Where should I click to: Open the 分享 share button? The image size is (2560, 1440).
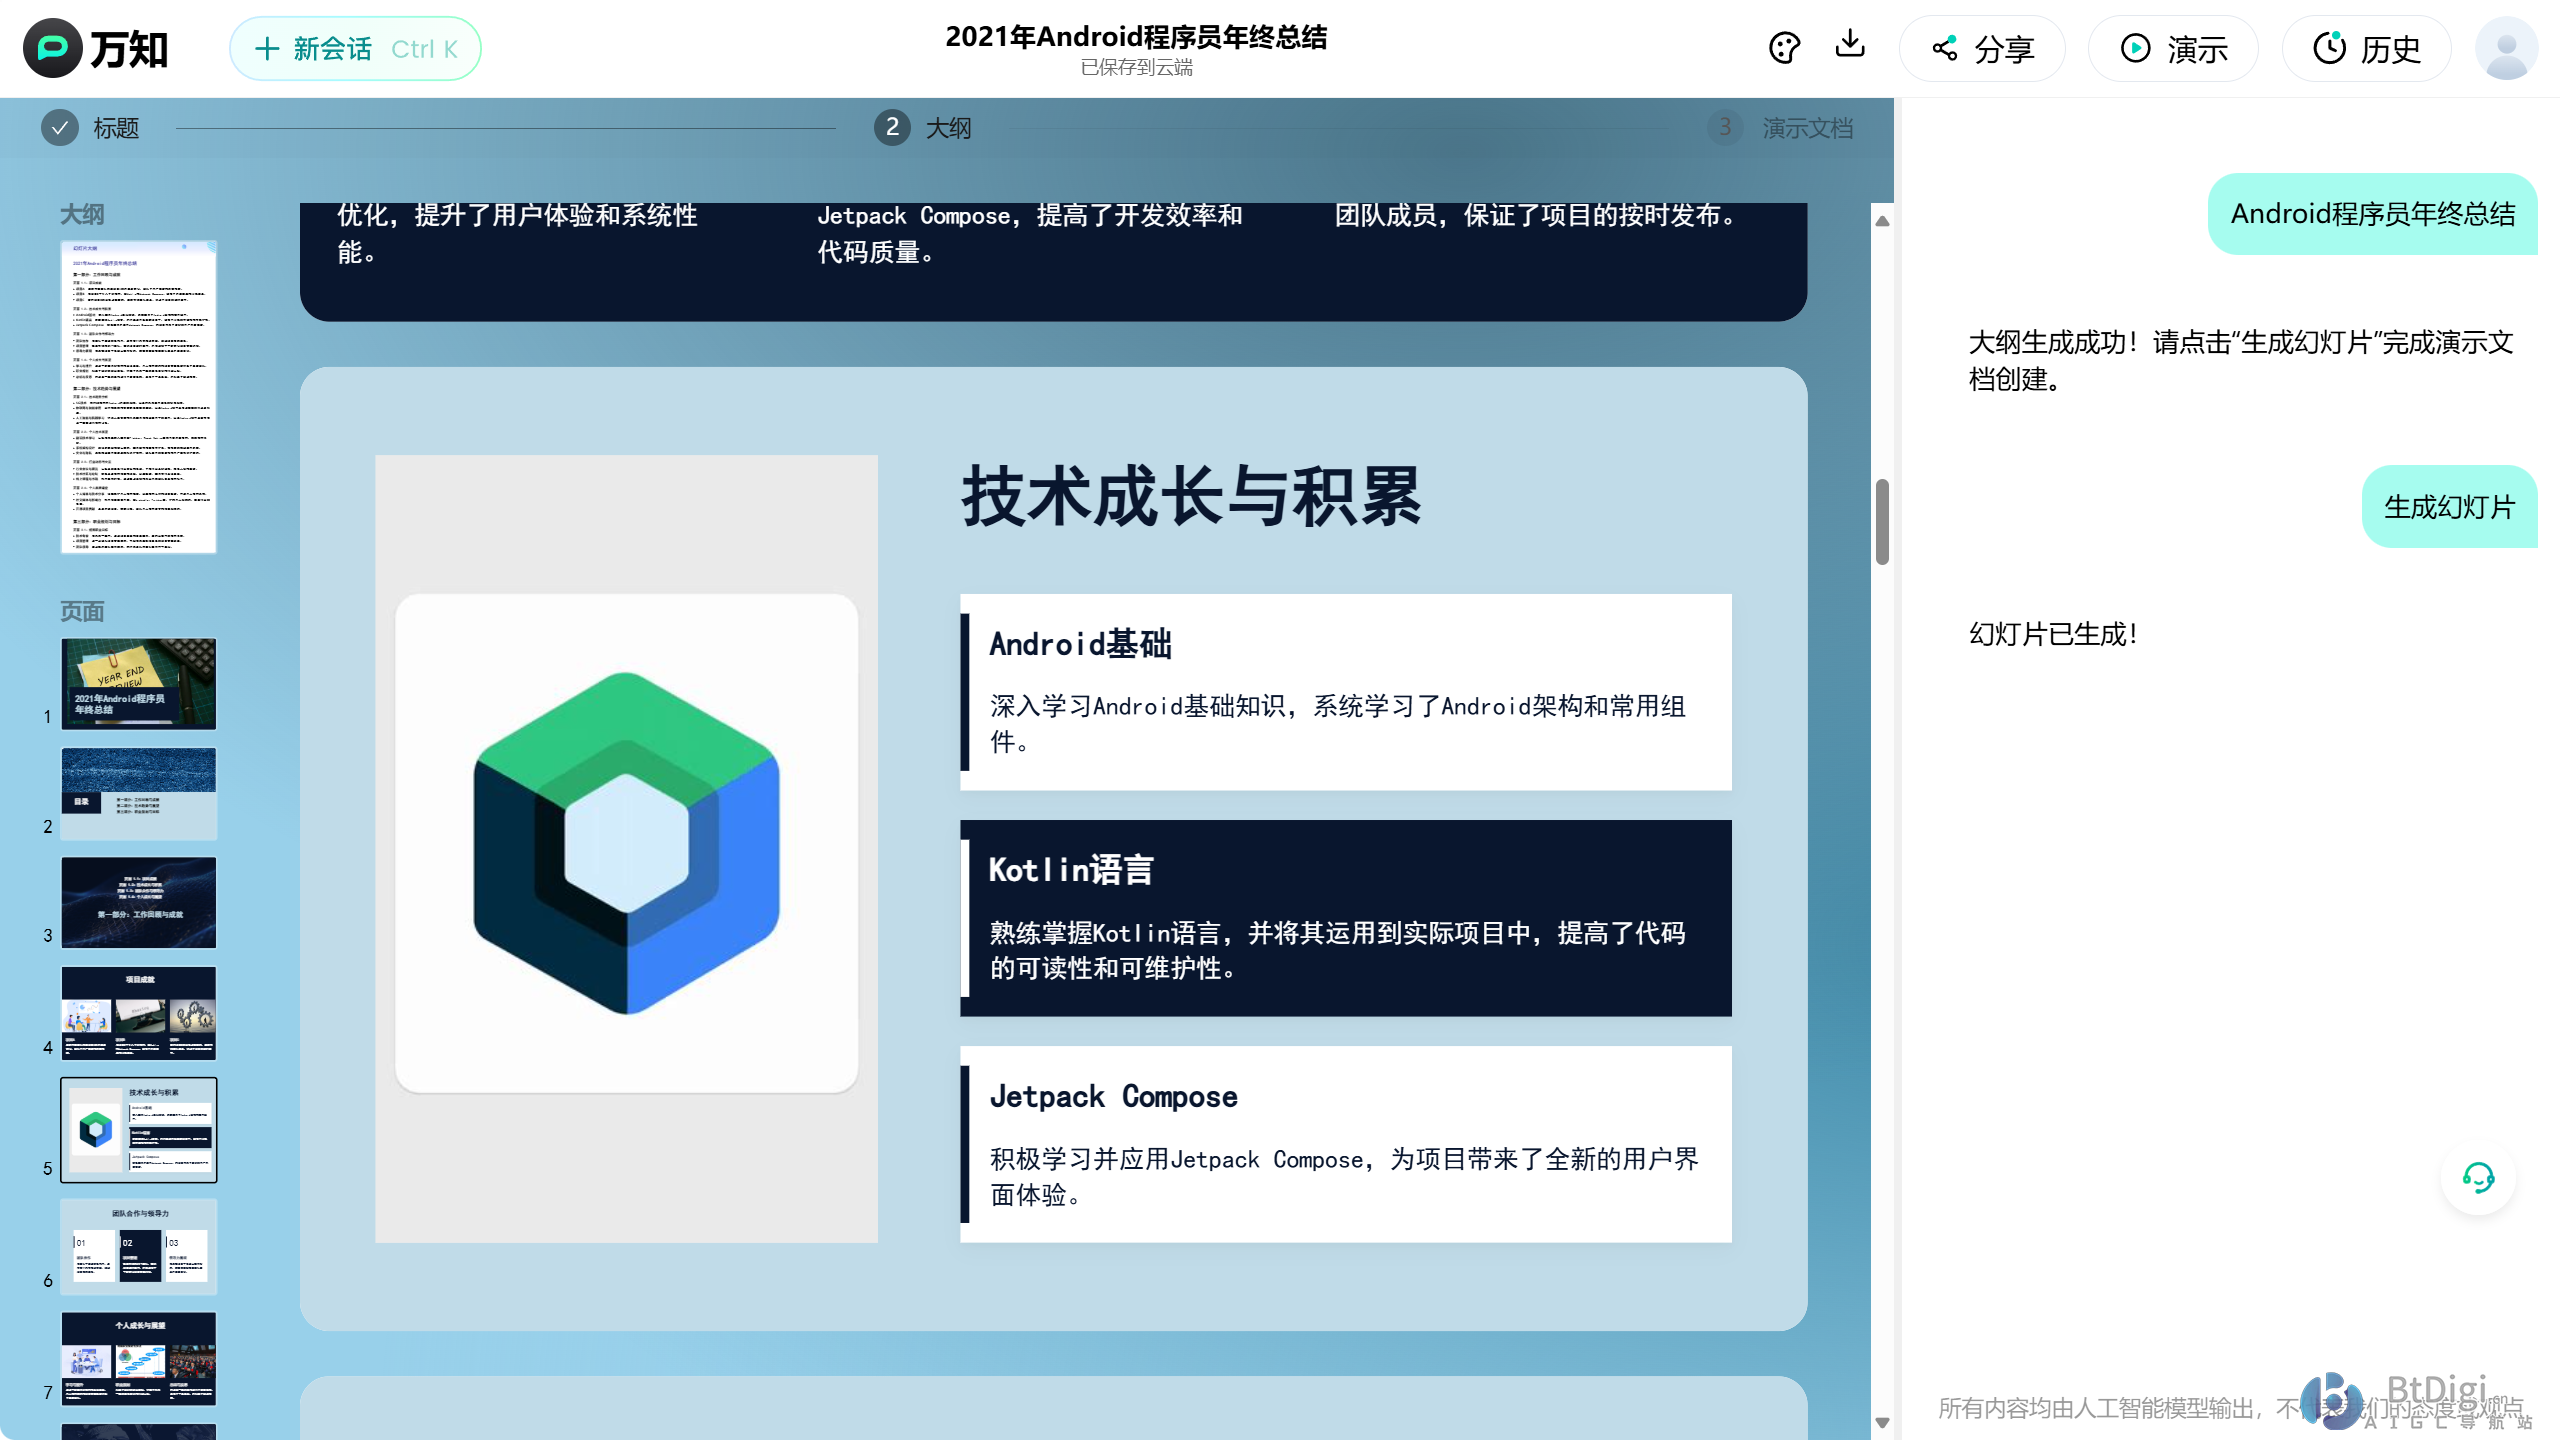point(1982,48)
